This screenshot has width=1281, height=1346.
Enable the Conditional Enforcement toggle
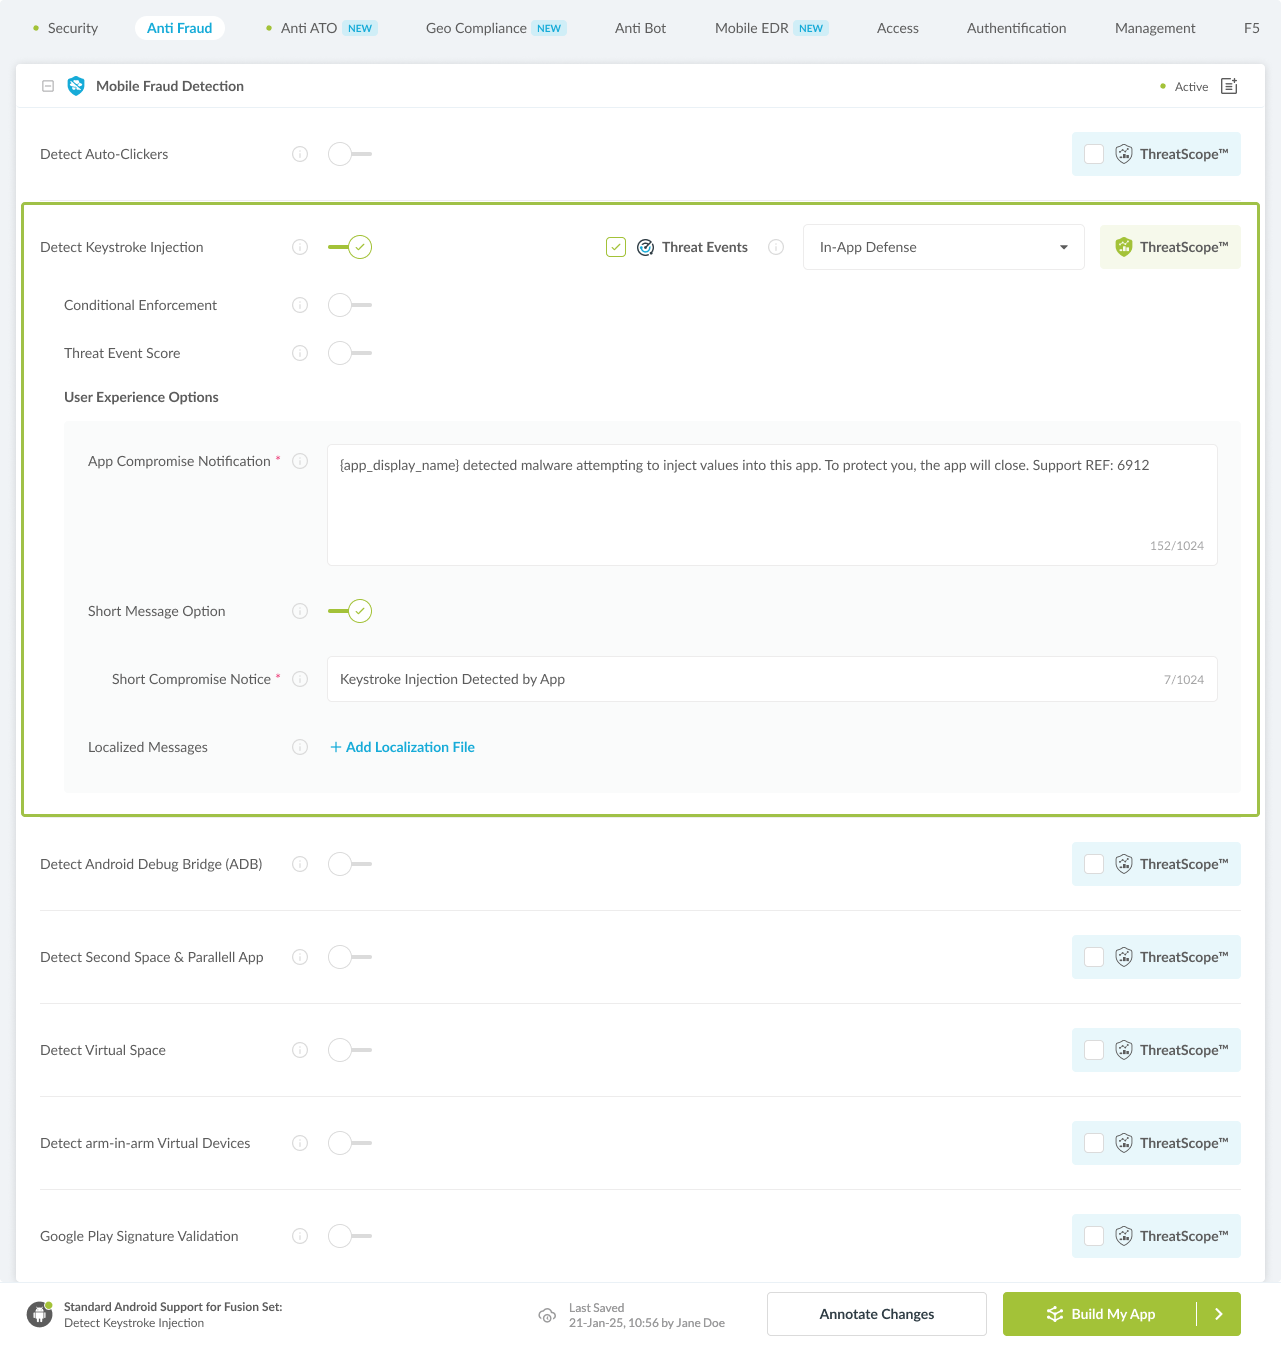click(349, 305)
